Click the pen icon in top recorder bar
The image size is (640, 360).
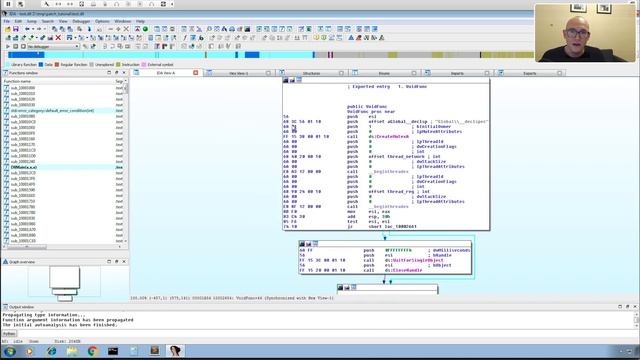click(x=47, y=4)
